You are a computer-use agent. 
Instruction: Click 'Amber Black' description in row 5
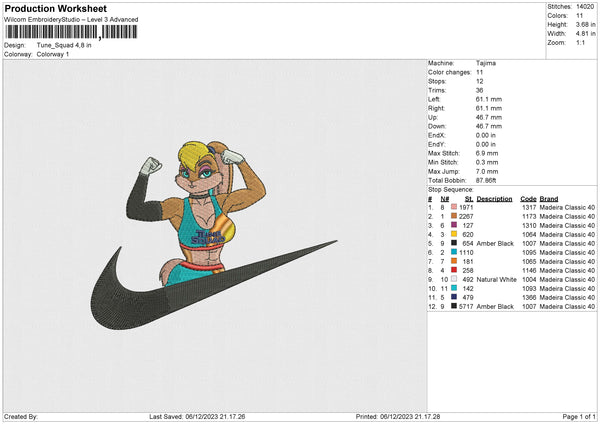(495, 243)
